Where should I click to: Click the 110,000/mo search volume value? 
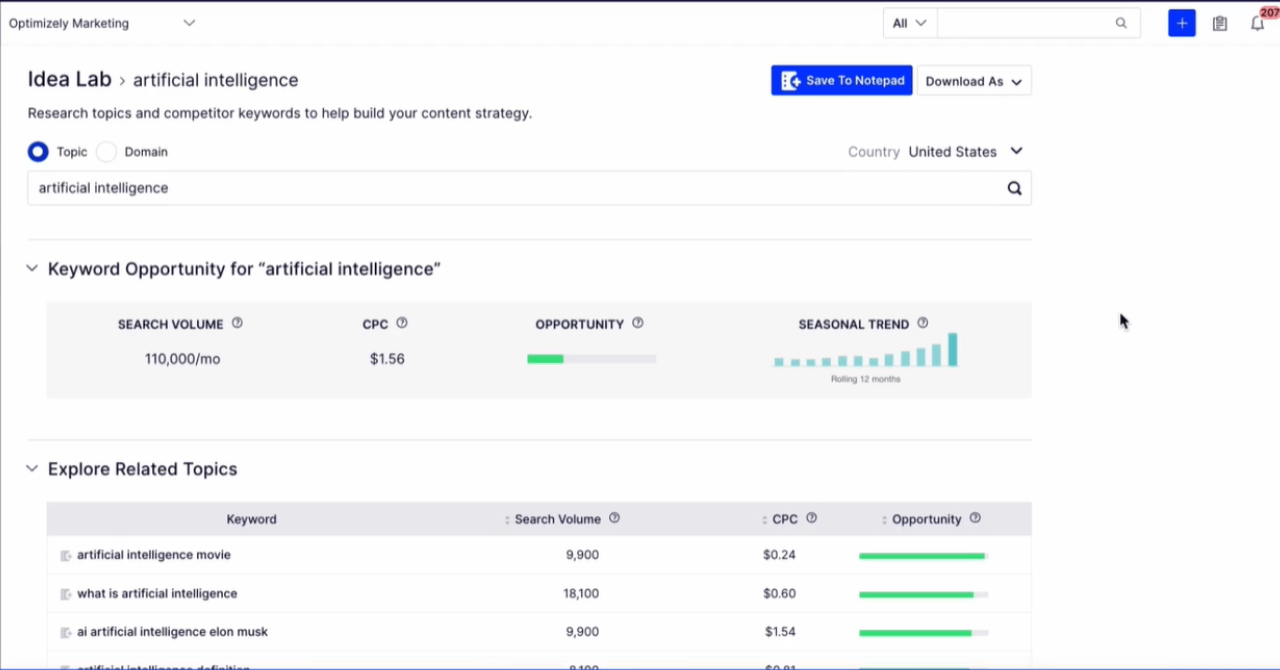(182, 359)
